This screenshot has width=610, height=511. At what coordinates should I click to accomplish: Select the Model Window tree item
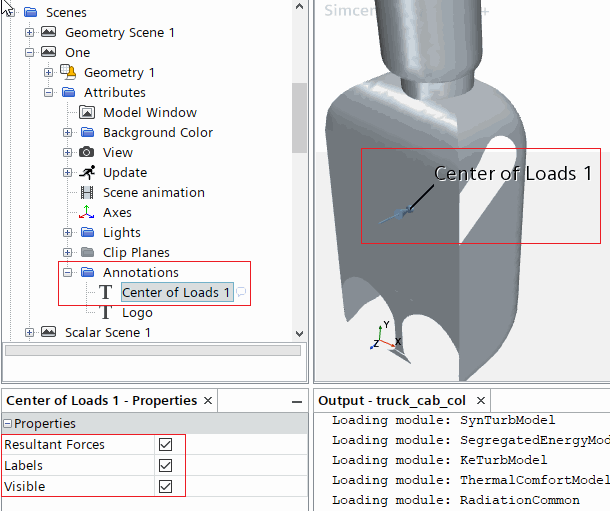[150, 112]
